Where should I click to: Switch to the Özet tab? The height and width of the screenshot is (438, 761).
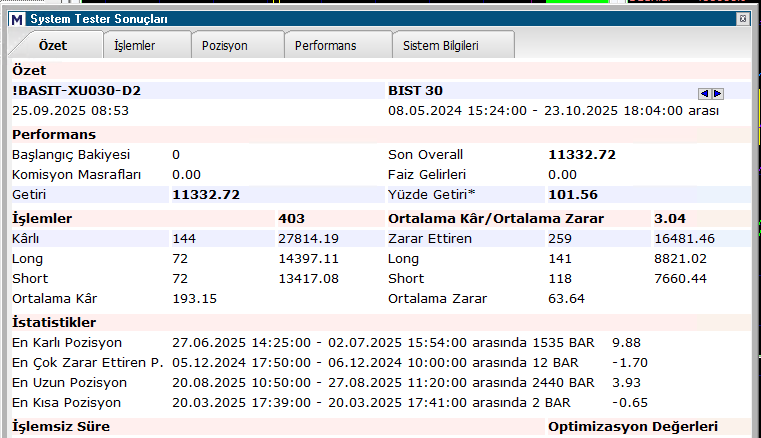[x=52, y=46]
